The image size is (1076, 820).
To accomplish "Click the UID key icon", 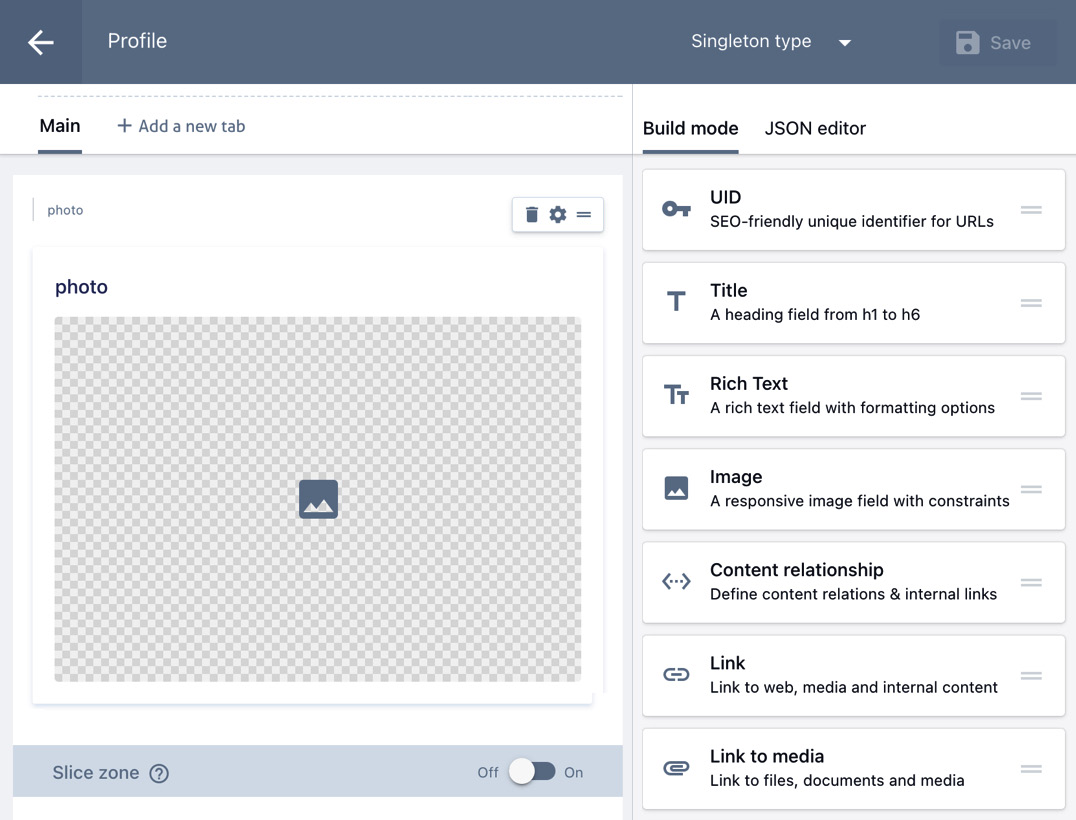I will pyautogui.click(x=676, y=209).
